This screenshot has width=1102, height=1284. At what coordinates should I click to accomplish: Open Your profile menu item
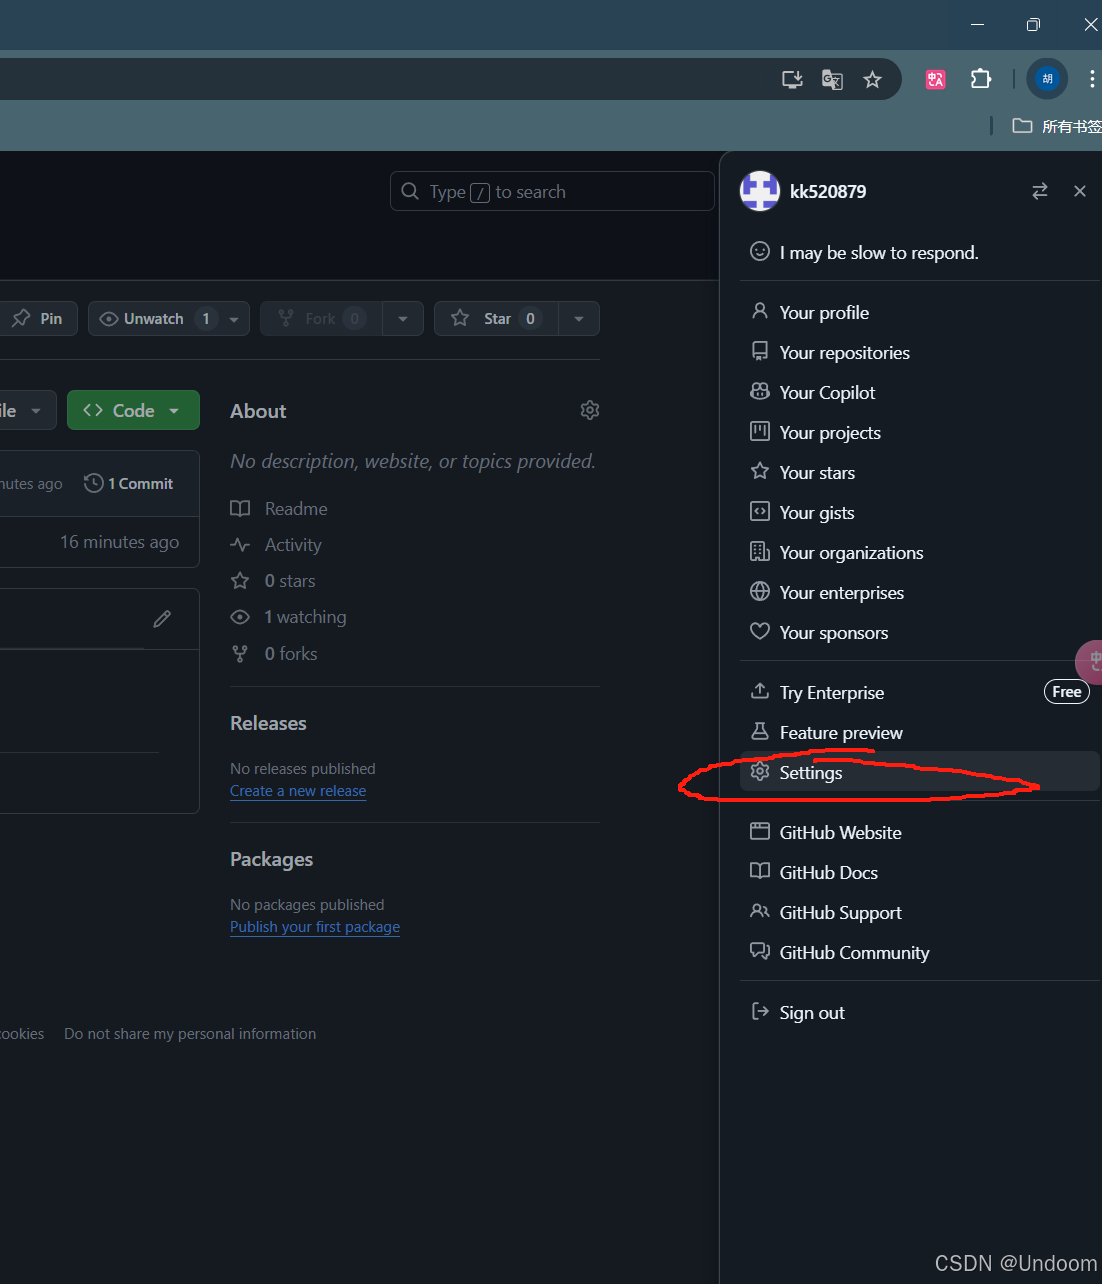click(919, 312)
